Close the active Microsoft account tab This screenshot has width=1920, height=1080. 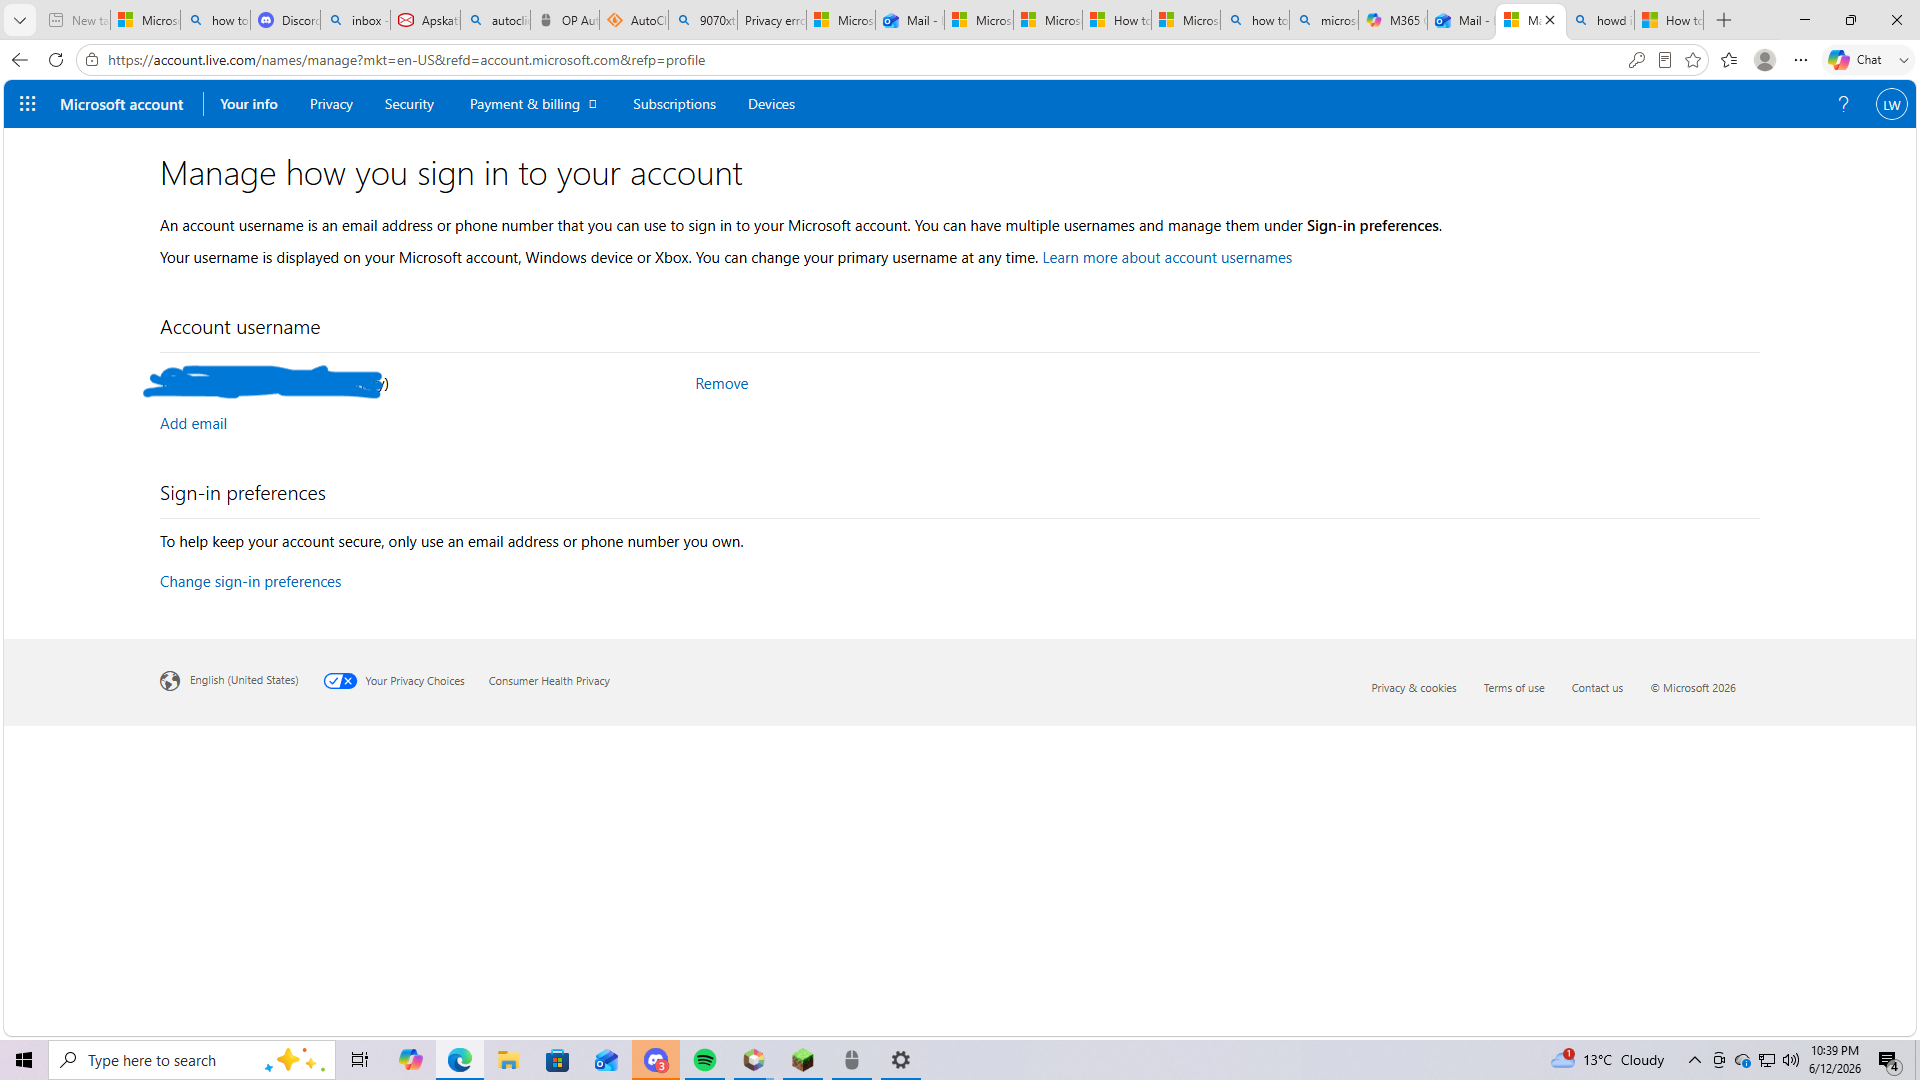pos(1550,20)
